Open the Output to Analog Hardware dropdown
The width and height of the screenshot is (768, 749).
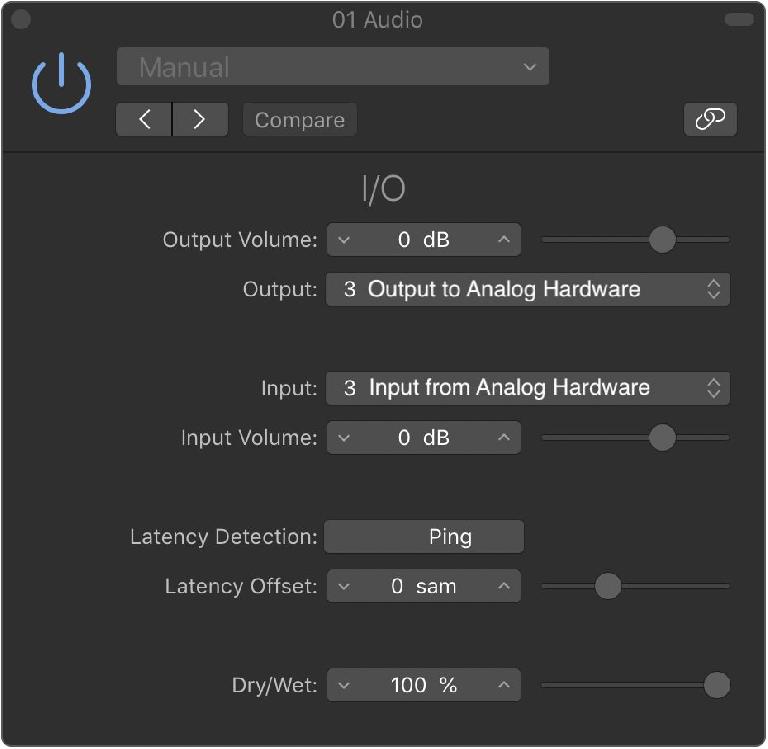click(527, 289)
